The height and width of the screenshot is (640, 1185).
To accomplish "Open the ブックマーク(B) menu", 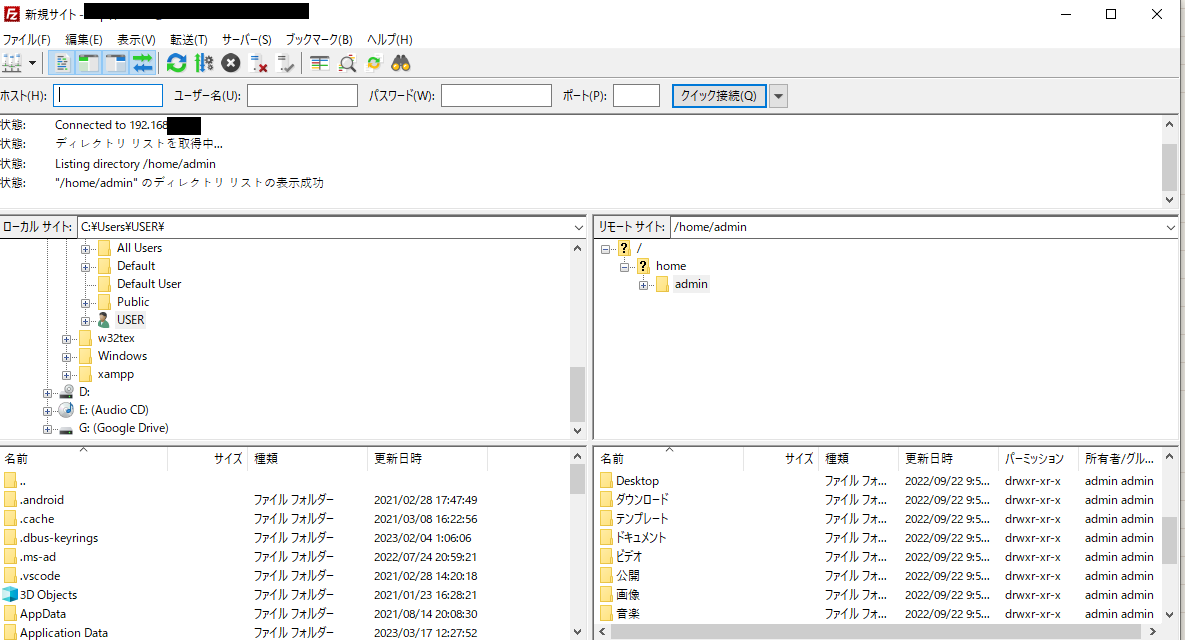I will tap(319, 39).
